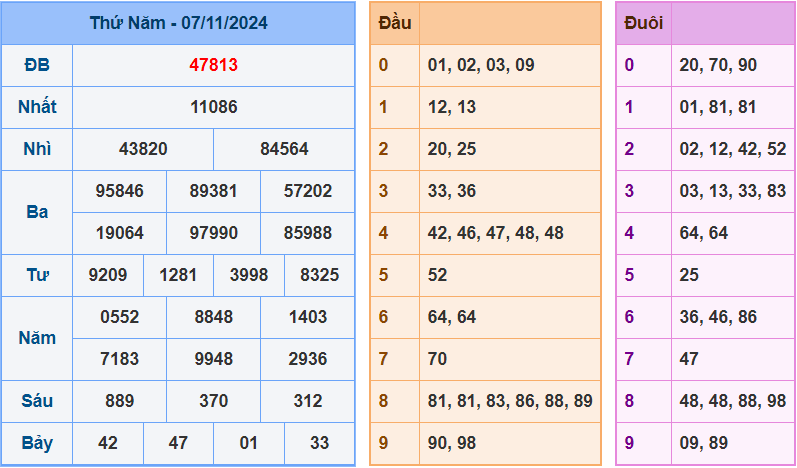Screen dimensions: 797x468
Task: Click the Ba prize row label
Action: 37,212
